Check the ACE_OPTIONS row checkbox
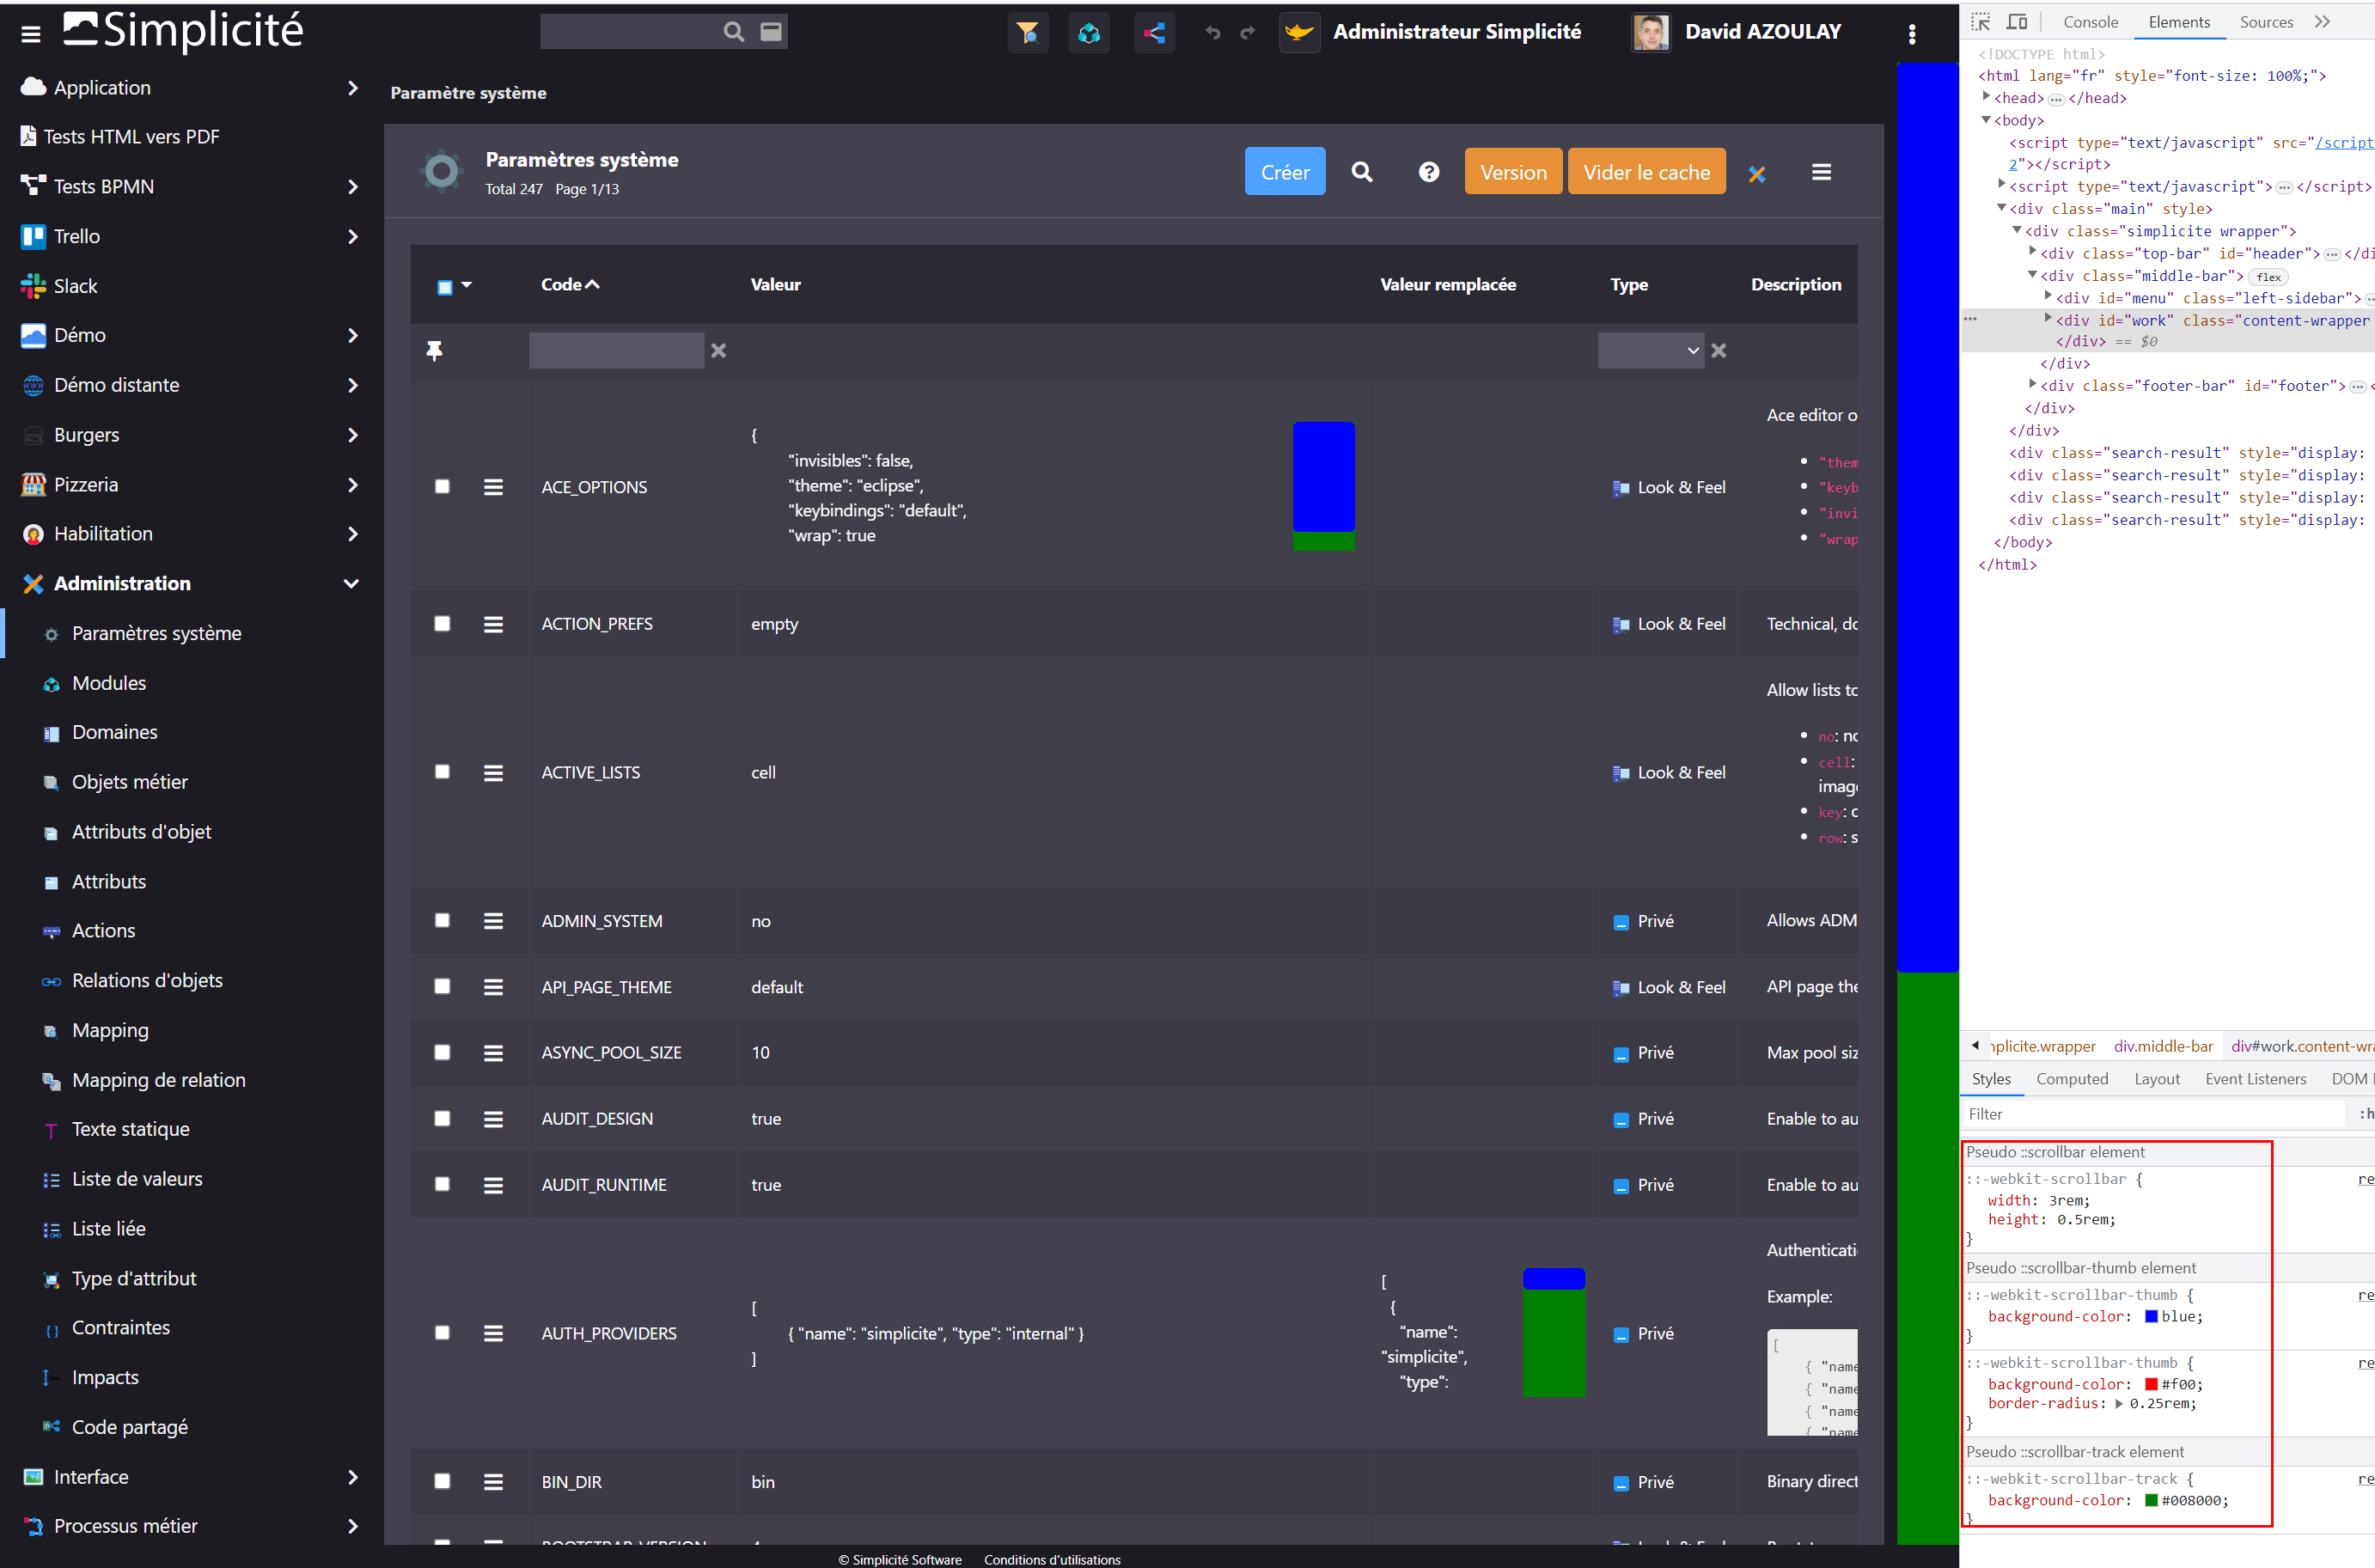The width and height of the screenshot is (2375, 1568). pos(442,486)
